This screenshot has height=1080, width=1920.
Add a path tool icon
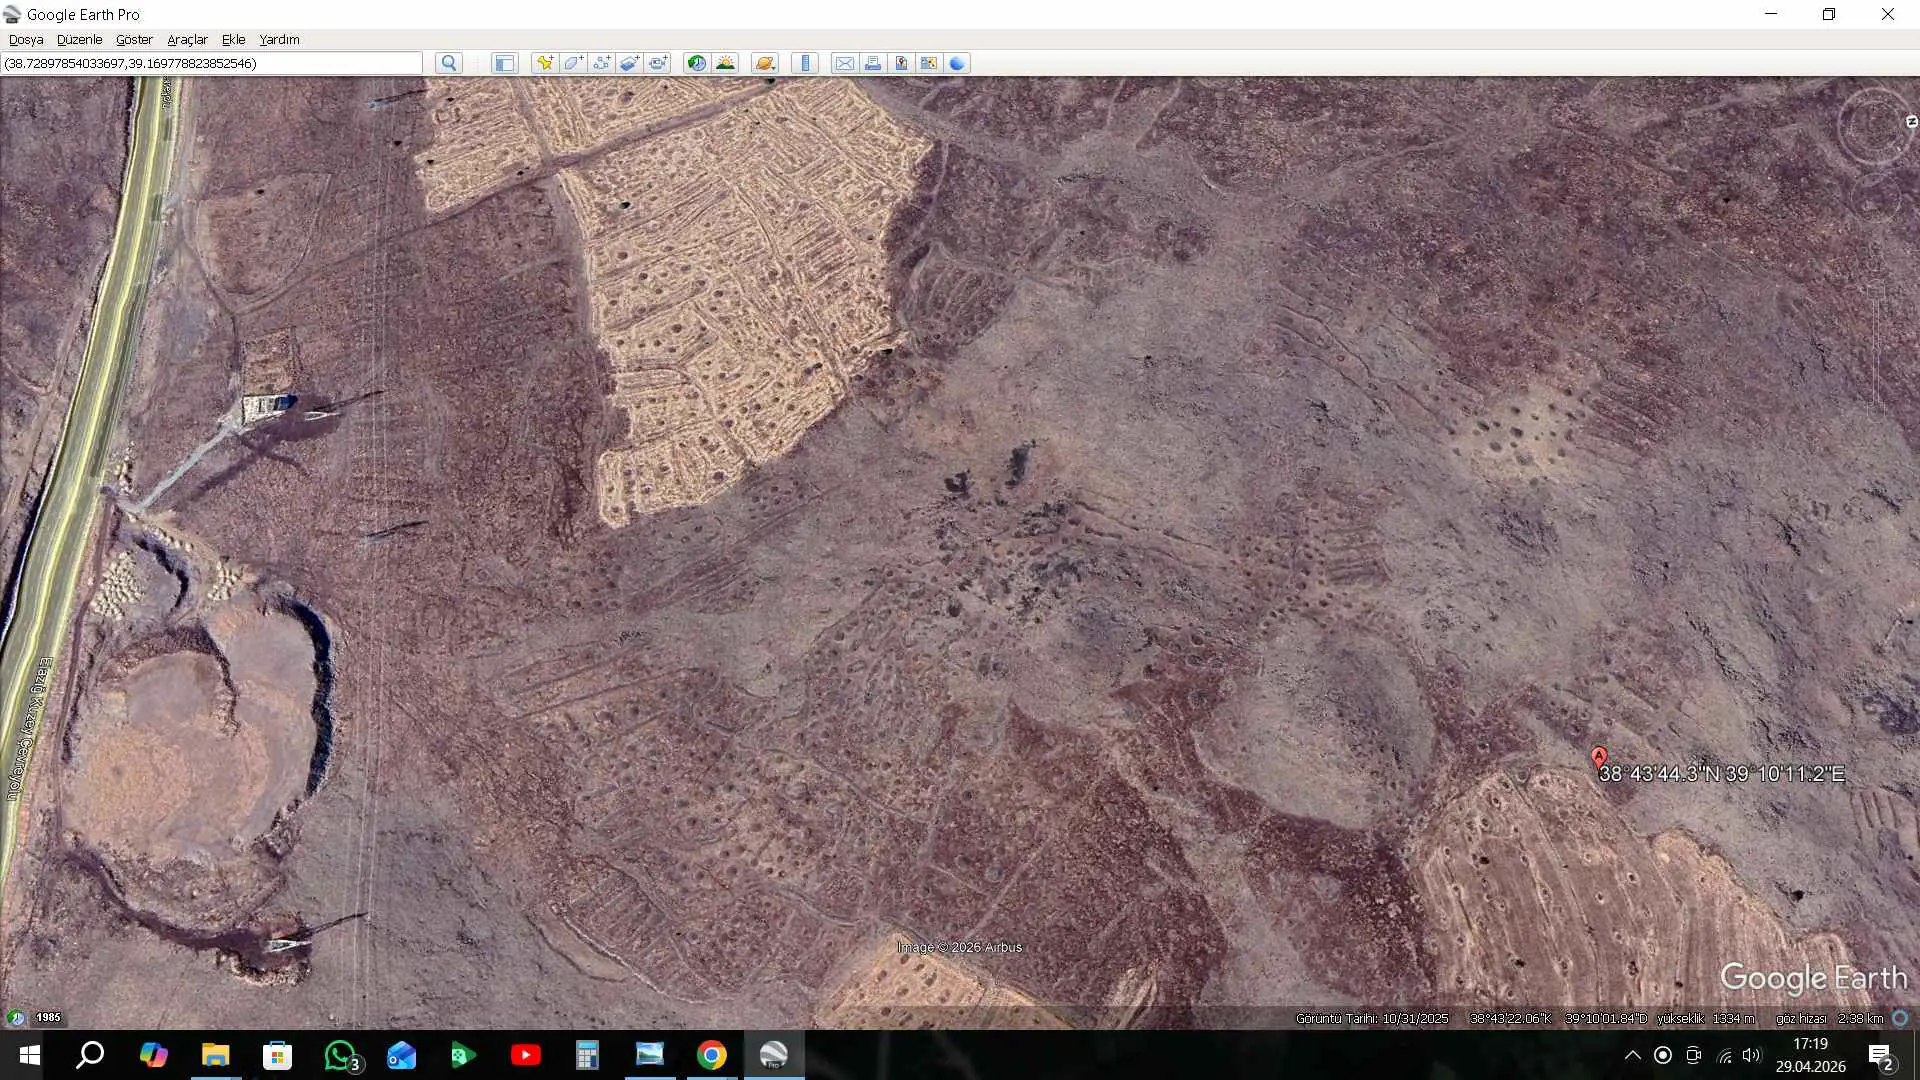pyautogui.click(x=601, y=63)
